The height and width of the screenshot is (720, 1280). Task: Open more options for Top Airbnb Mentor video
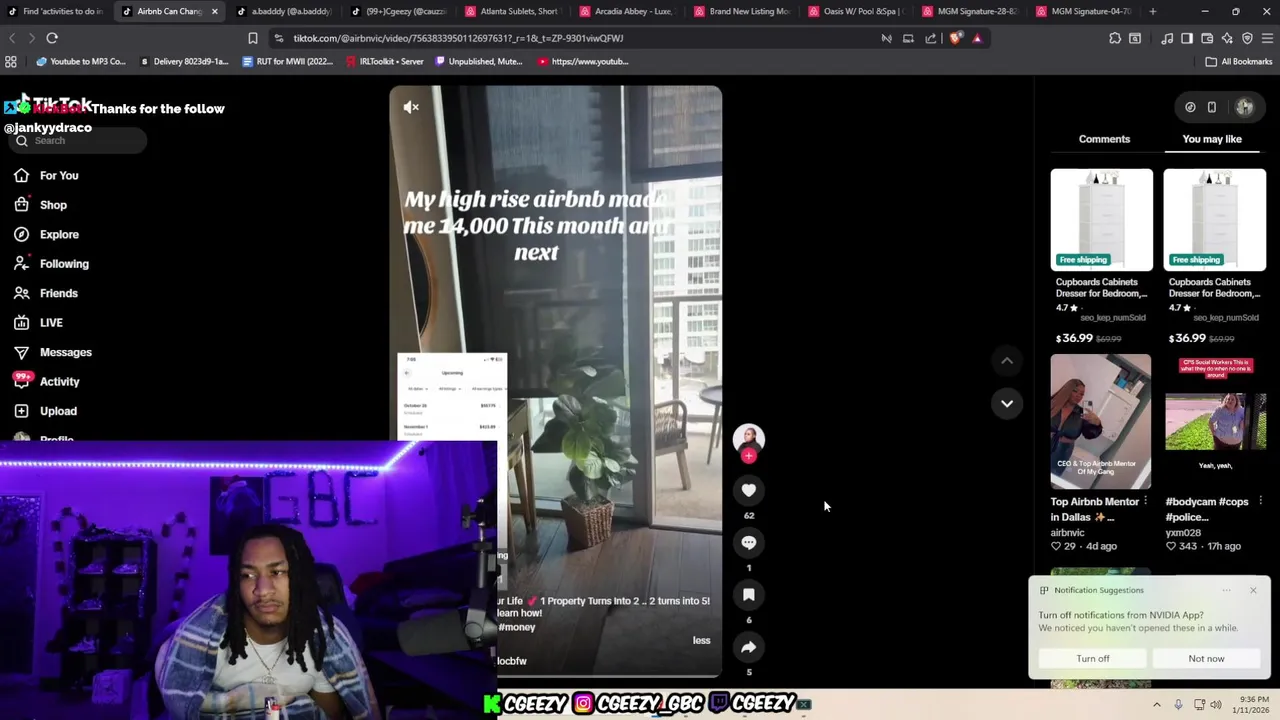(x=1146, y=501)
